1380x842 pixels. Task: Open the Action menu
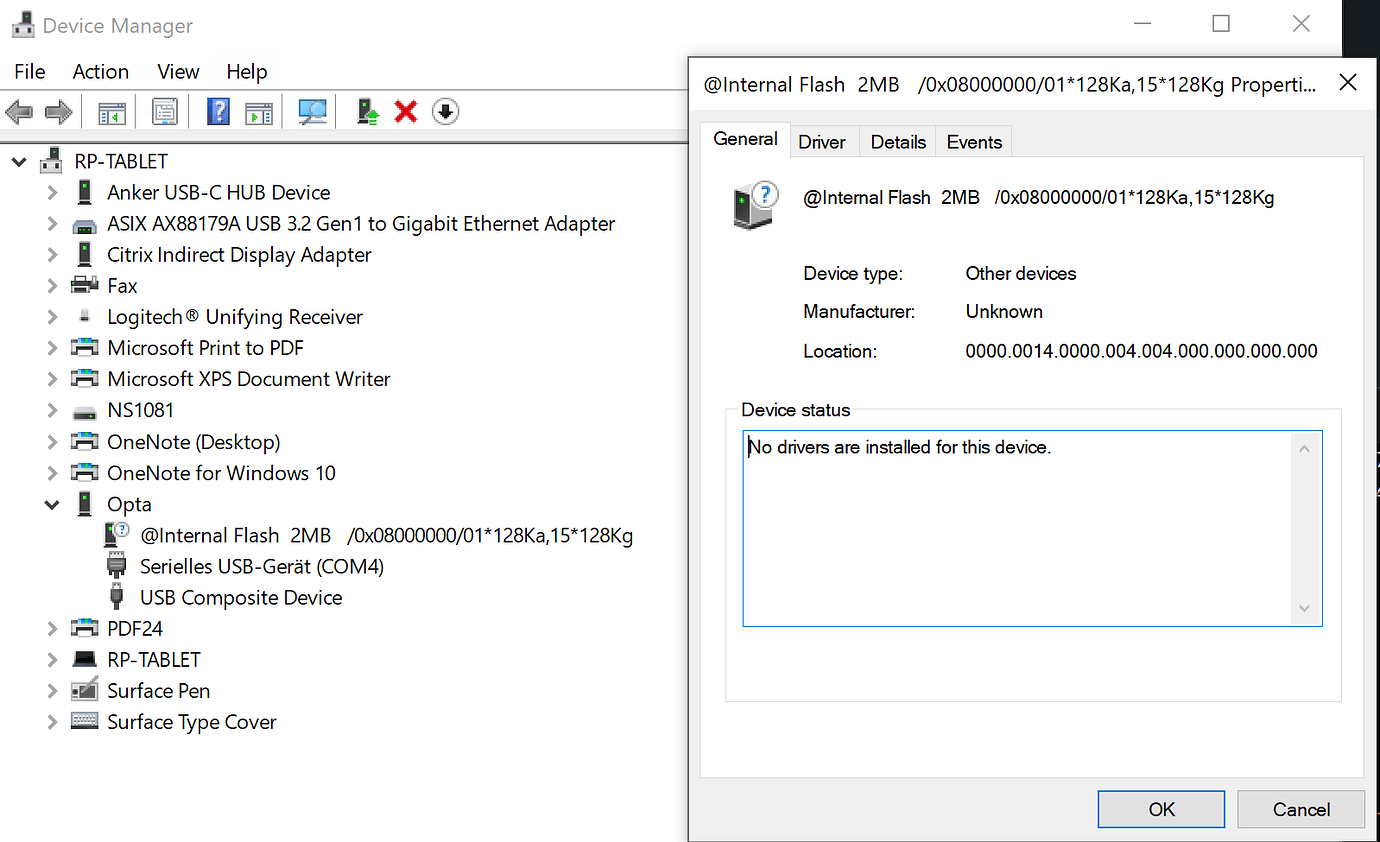100,71
